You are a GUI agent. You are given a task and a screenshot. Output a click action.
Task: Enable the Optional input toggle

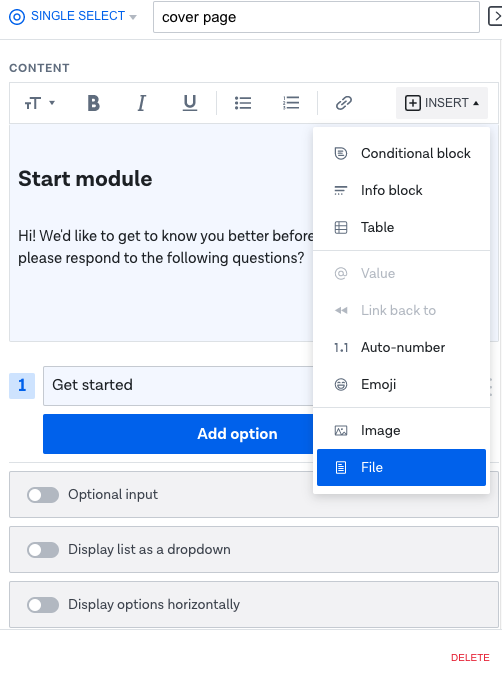[x=43, y=495]
